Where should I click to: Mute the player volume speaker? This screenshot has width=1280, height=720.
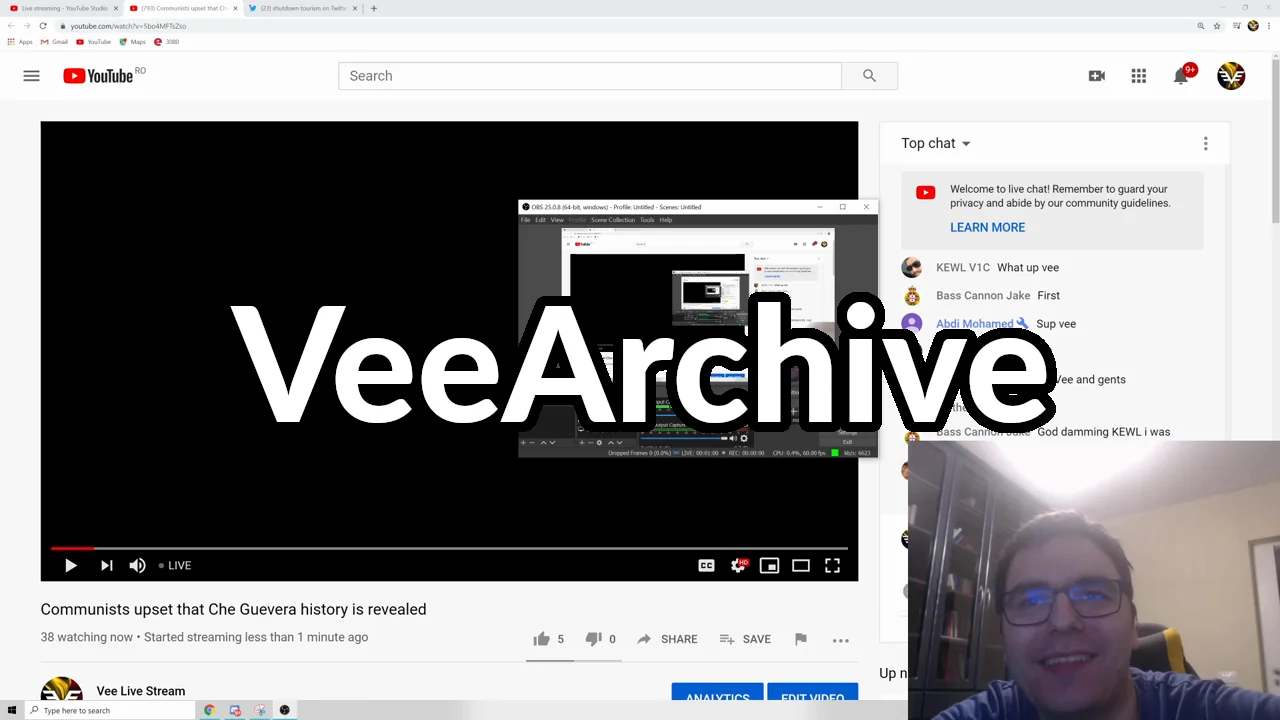(137, 566)
